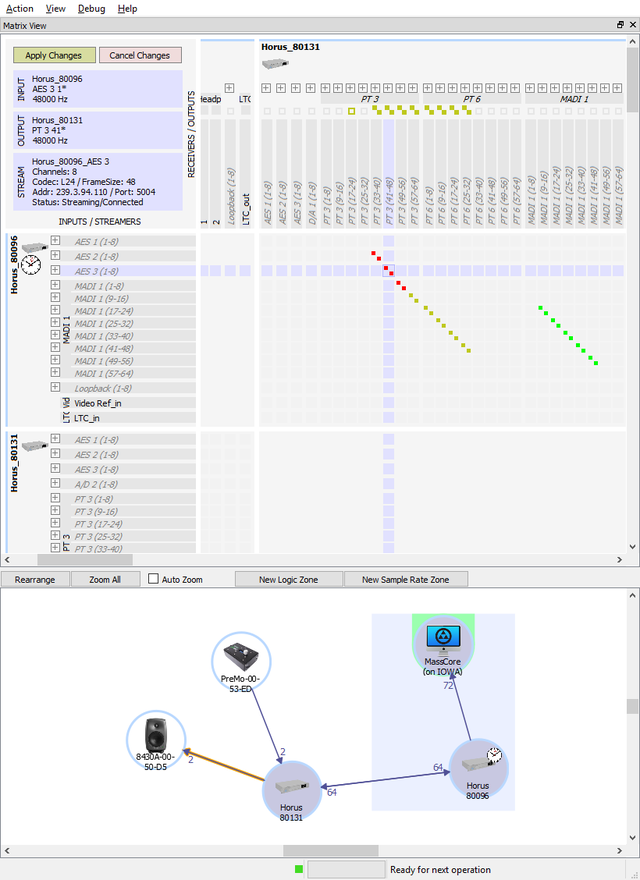Expand Horus_80096 Loopback (1-8) input row

(55, 387)
